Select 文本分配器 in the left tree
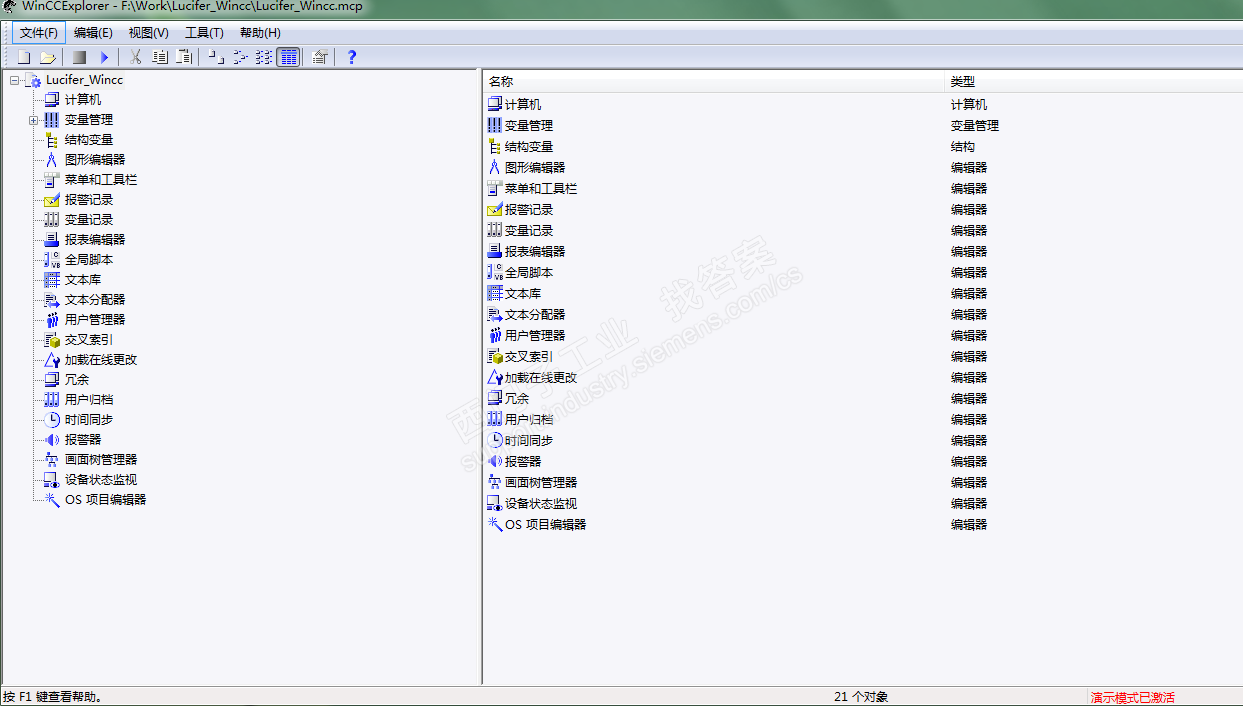The height and width of the screenshot is (706, 1243). [x=95, y=300]
